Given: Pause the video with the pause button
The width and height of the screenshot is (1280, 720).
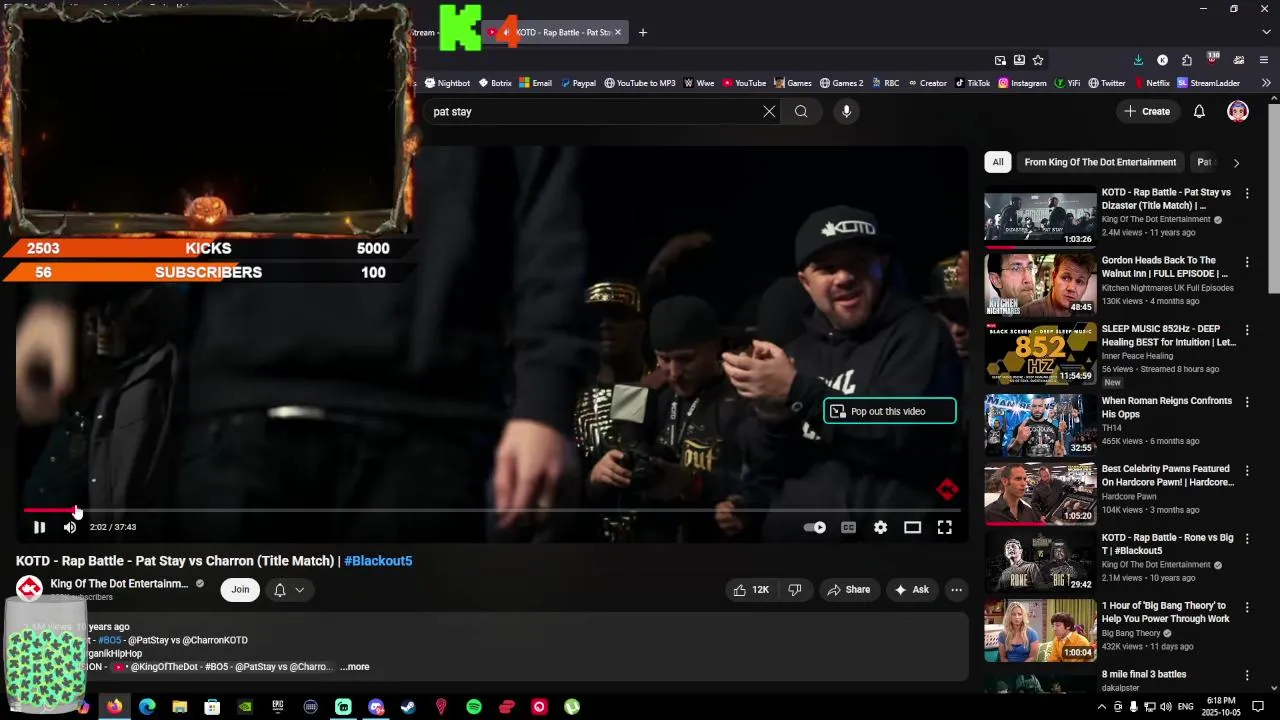Looking at the screenshot, I should (x=39, y=527).
